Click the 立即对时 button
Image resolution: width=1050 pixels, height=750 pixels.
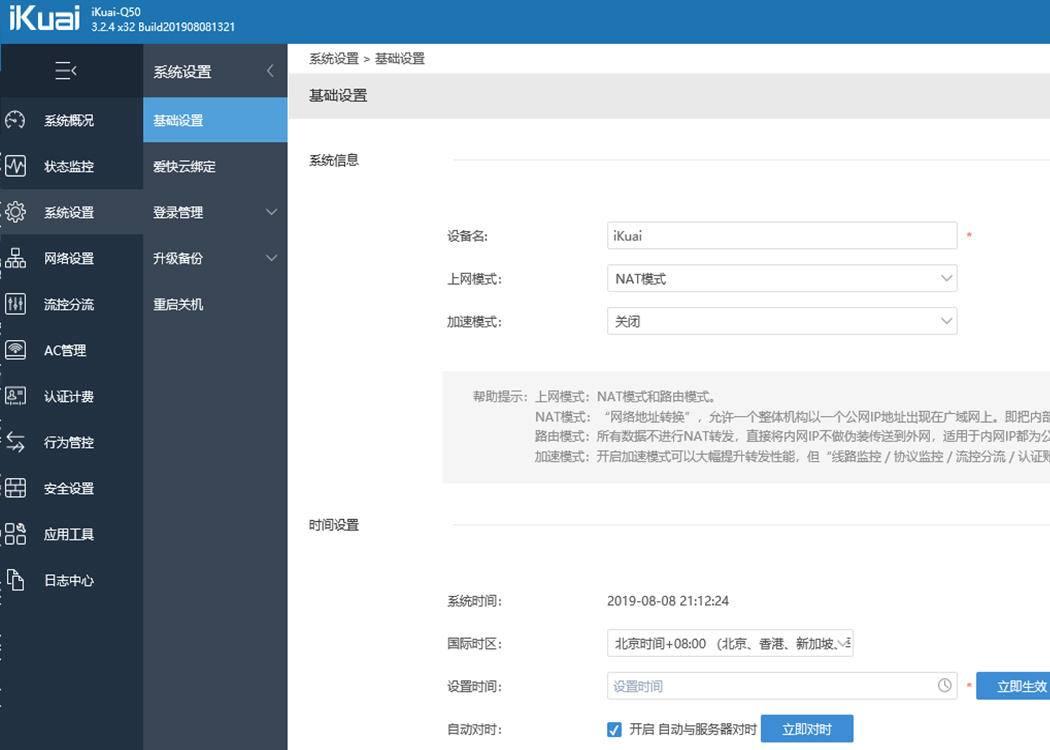click(807, 728)
